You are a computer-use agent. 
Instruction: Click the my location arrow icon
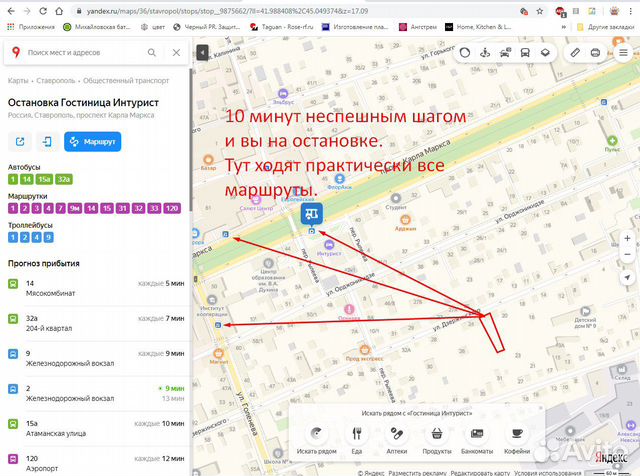627,277
